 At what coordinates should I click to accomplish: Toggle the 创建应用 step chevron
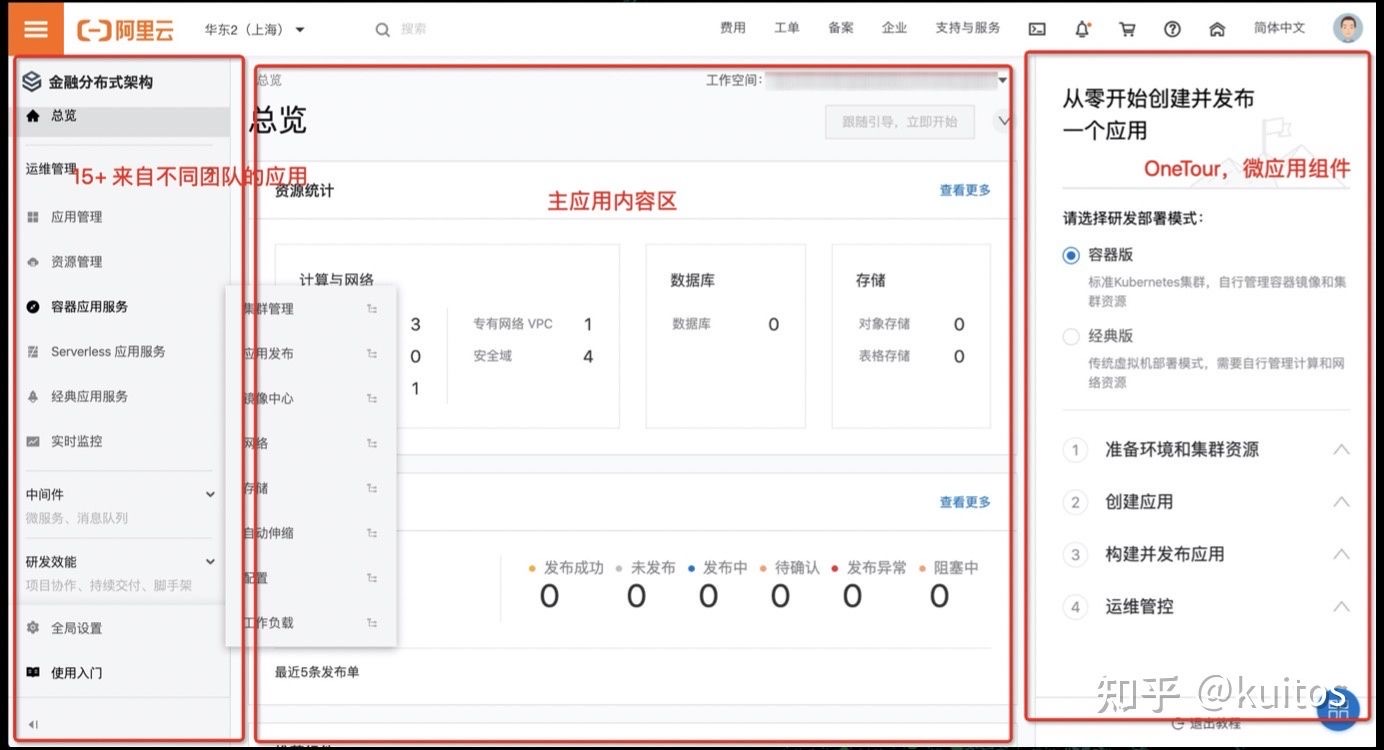pos(1341,502)
